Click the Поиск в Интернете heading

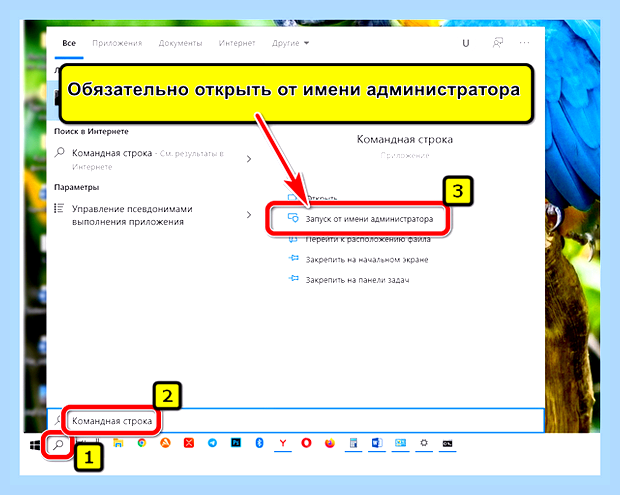pos(91,132)
